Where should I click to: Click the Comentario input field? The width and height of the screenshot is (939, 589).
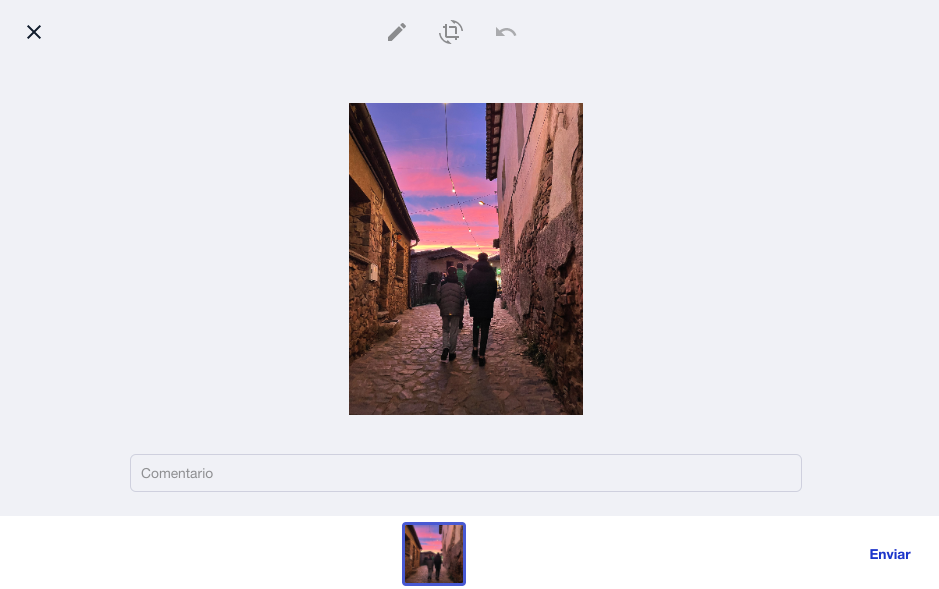coord(465,473)
